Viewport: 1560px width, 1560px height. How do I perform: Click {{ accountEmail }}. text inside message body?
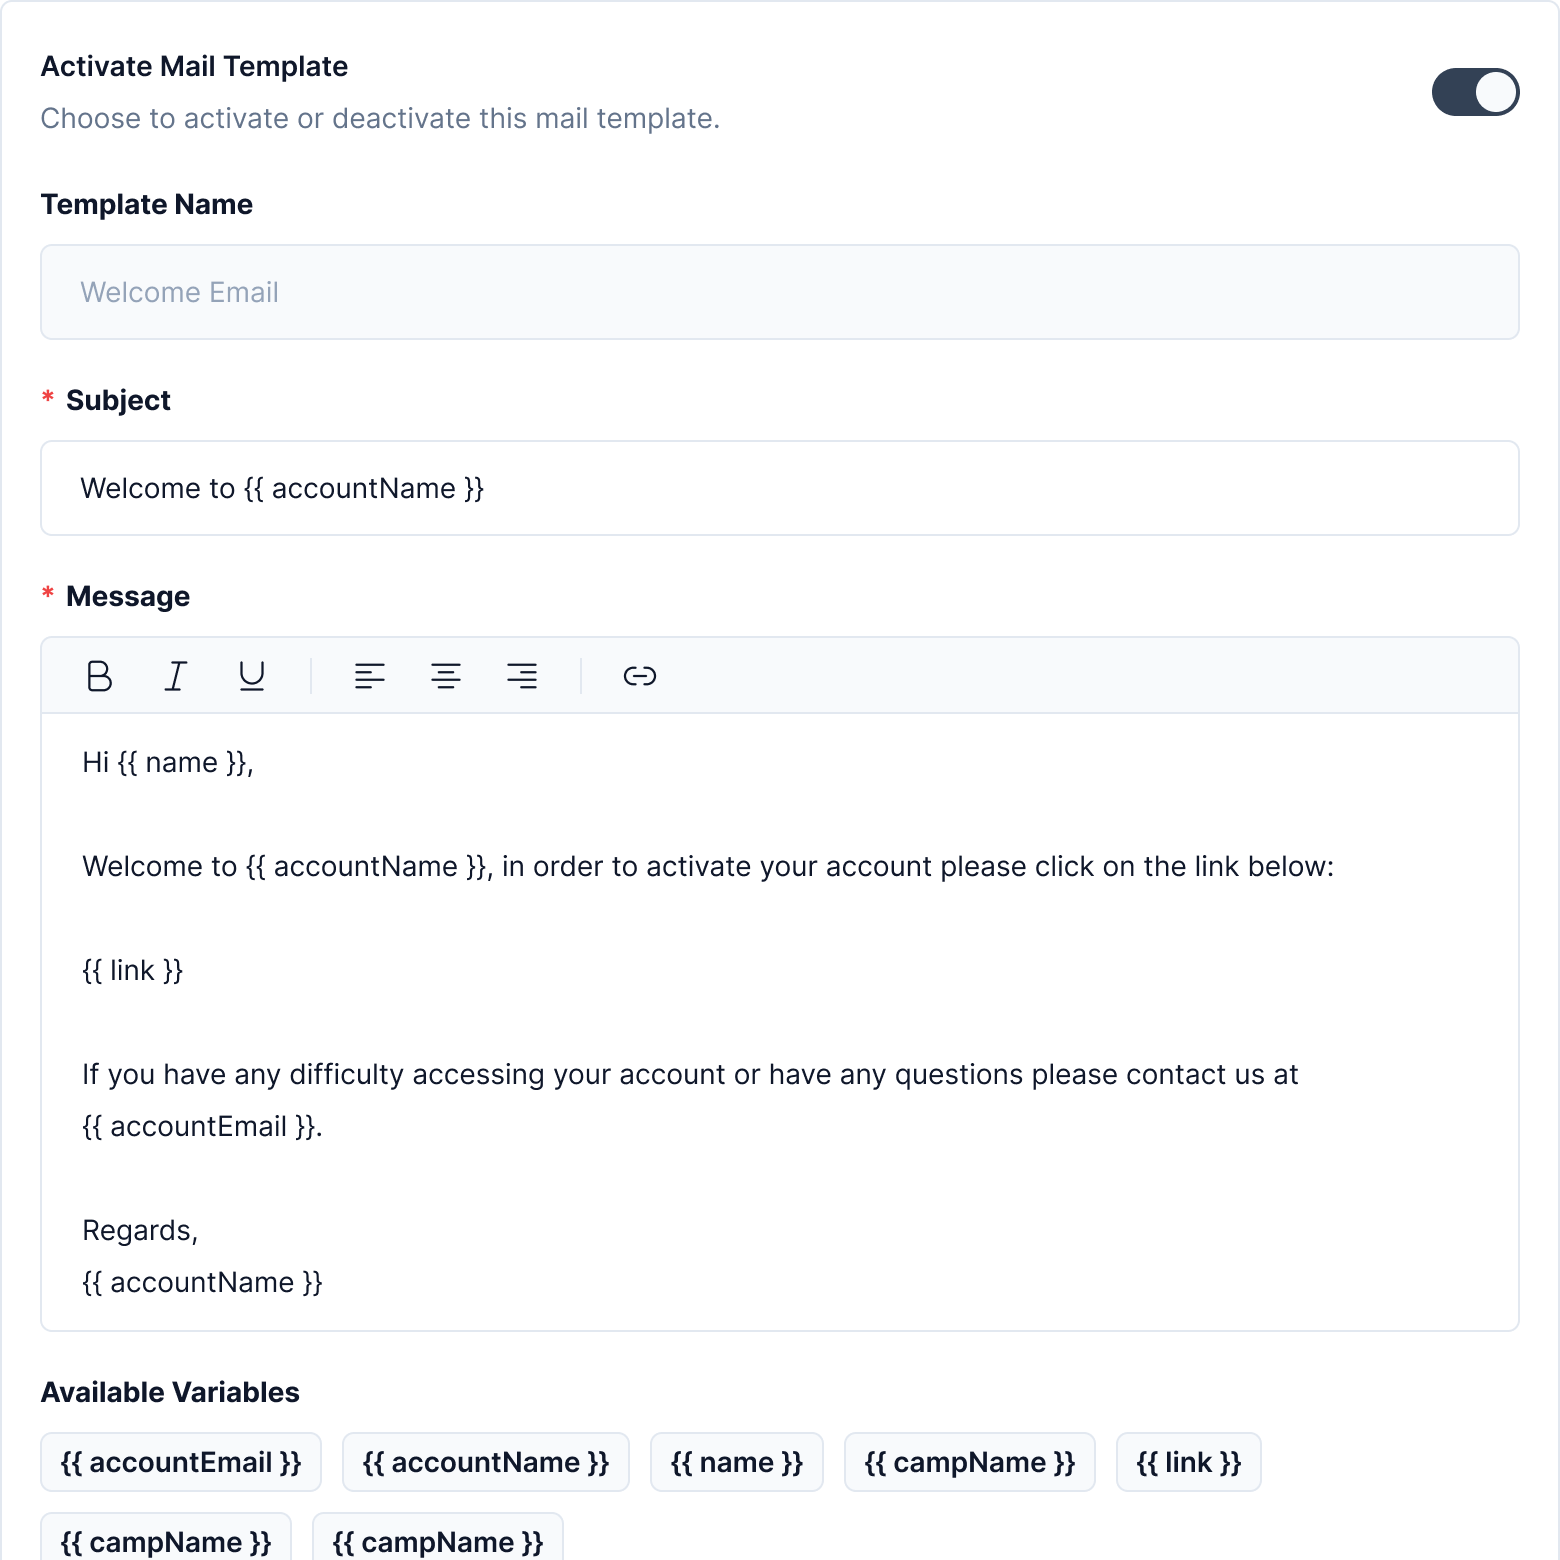[x=202, y=1127]
